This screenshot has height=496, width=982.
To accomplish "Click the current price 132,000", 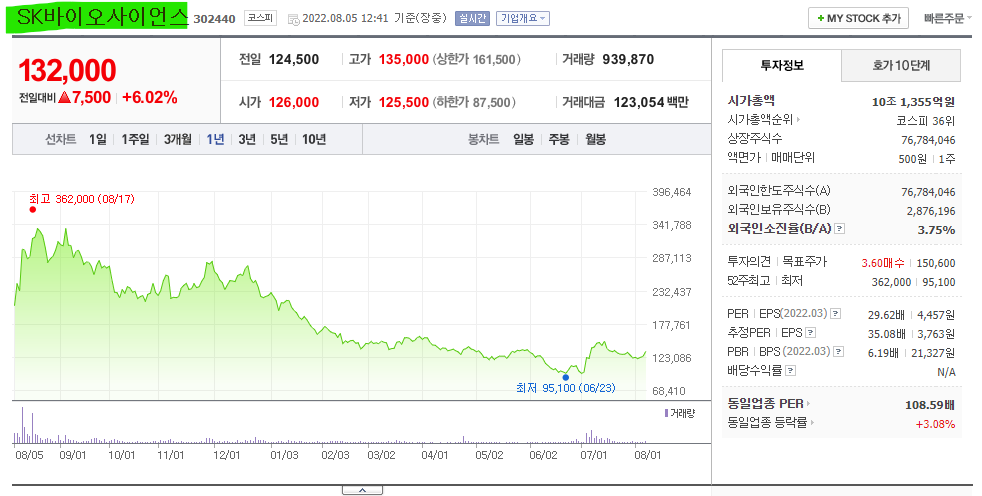I will 68,70.
